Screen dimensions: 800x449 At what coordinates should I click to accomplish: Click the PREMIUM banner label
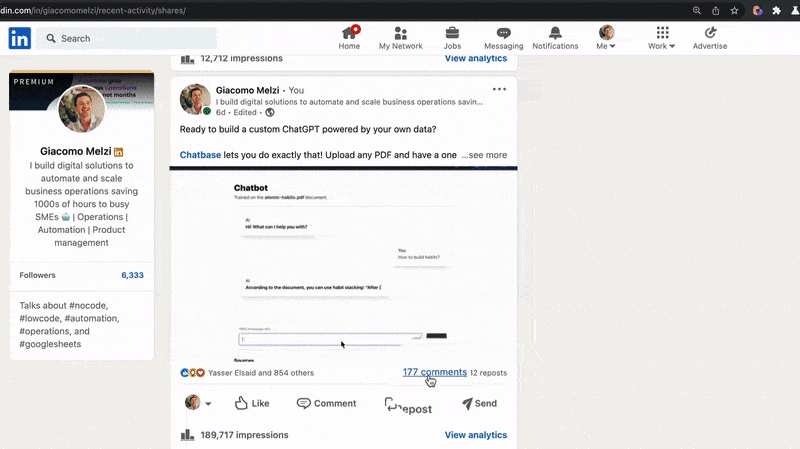click(x=34, y=82)
